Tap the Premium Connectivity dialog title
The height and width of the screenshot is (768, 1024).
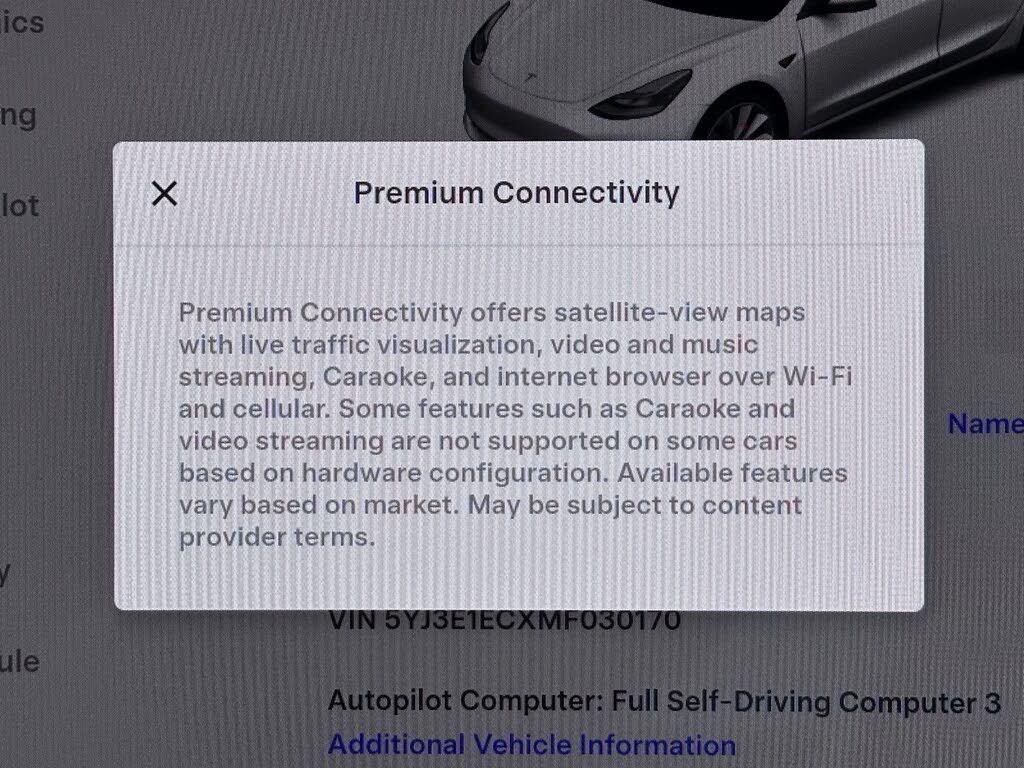tap(516, 193)
